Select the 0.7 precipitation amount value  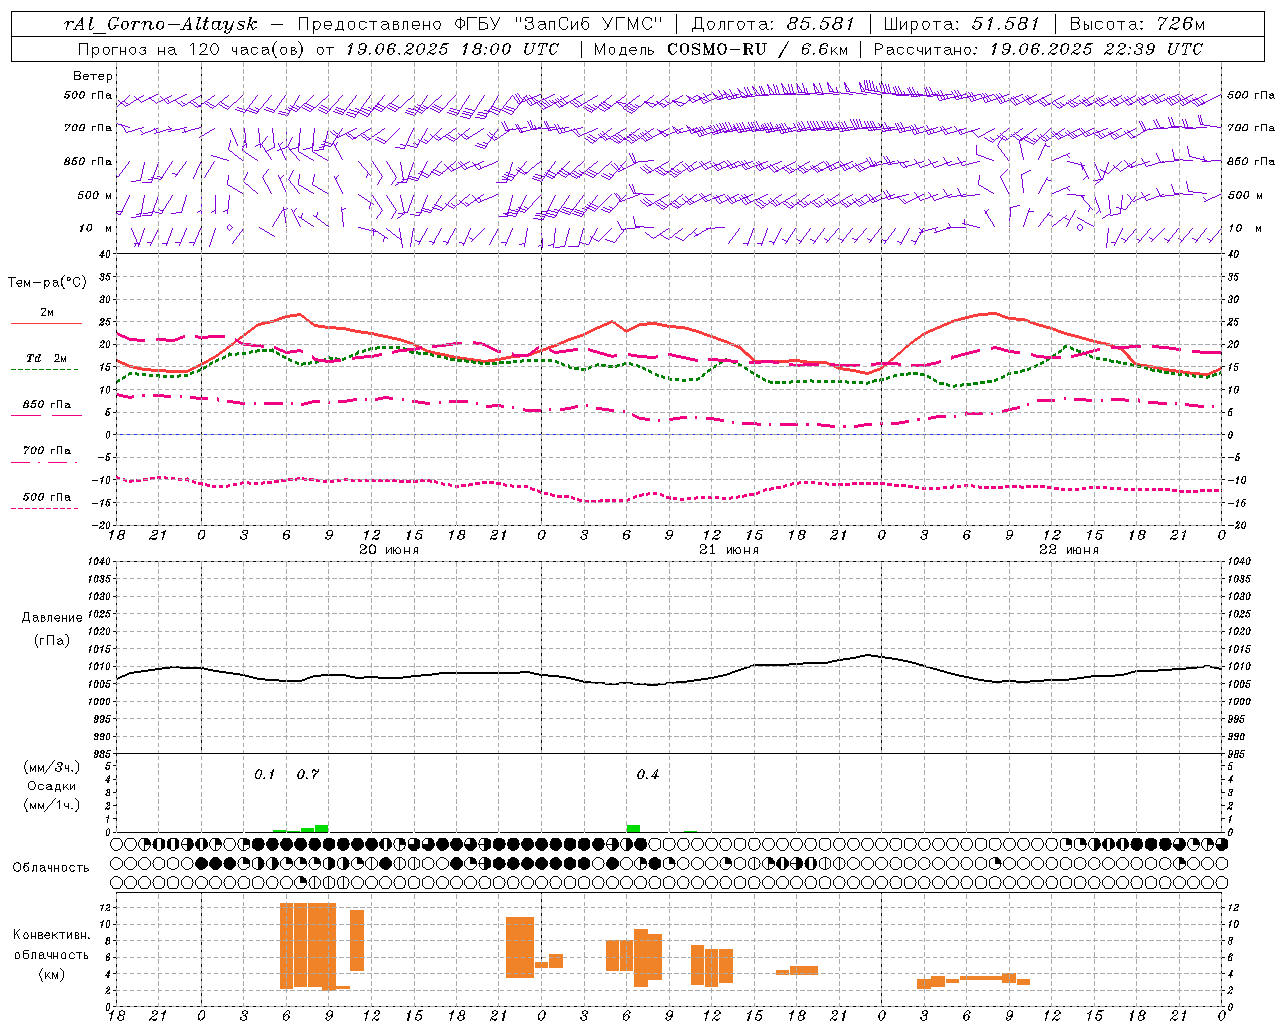coord(308,774)
